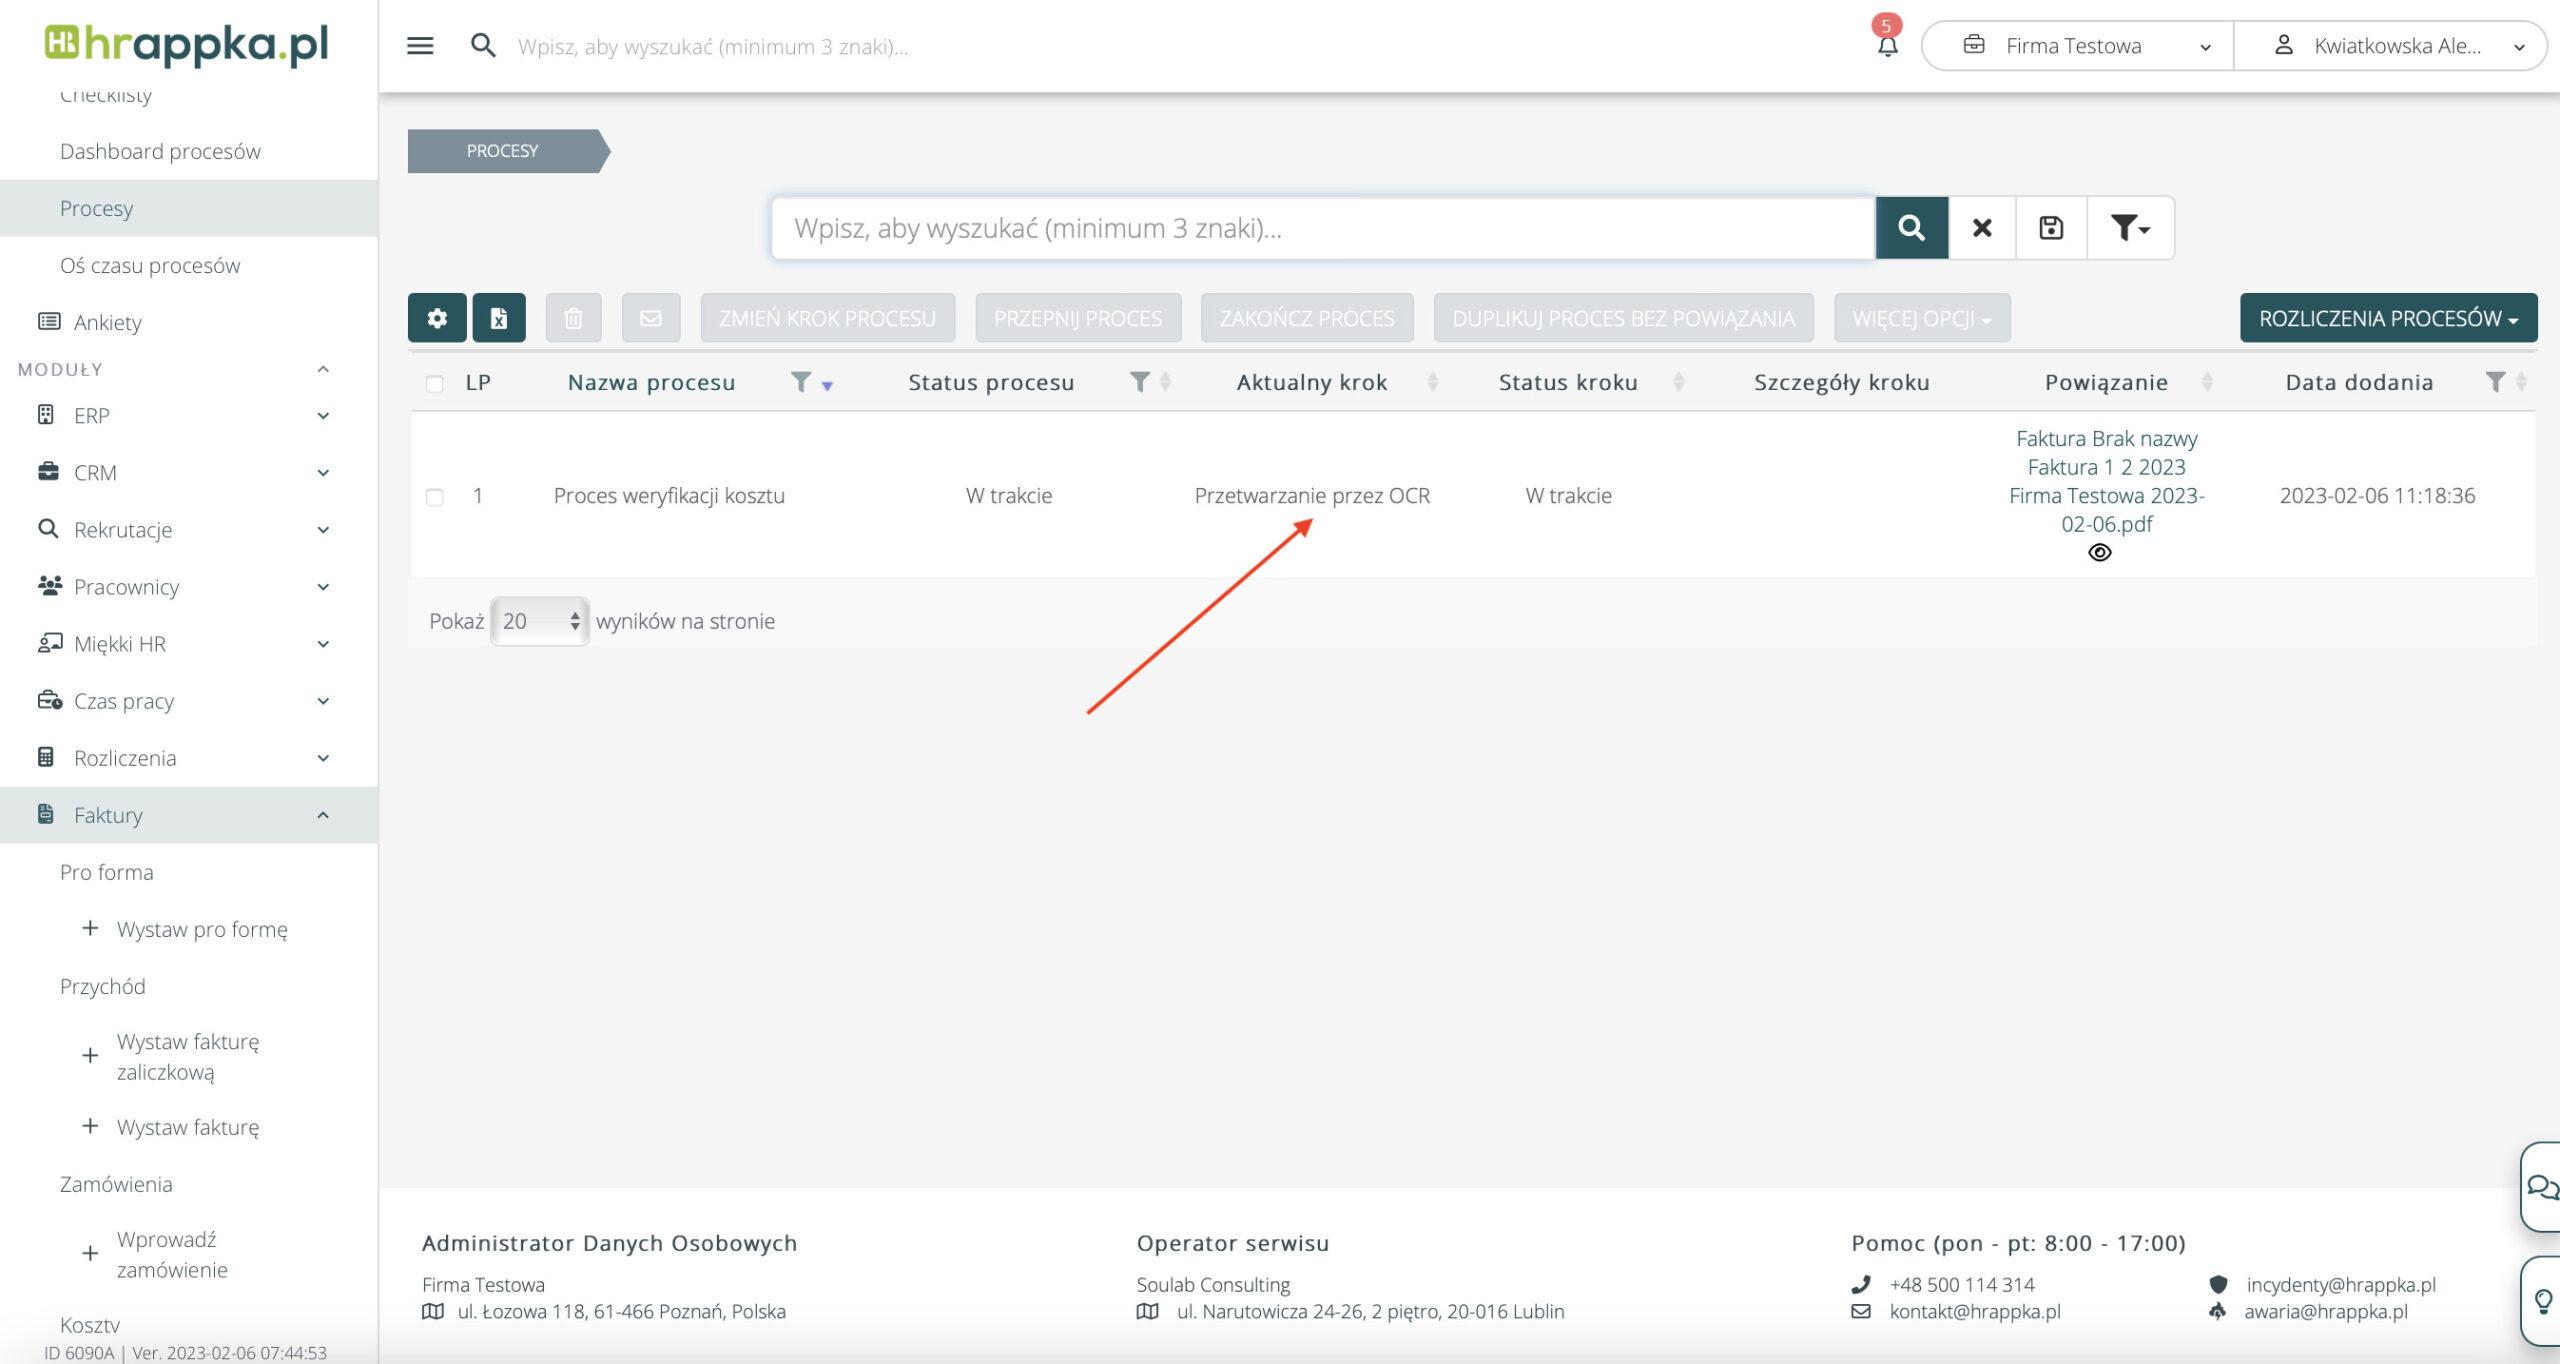The image size is (2560, 1364).
Task: Toggle the hamburger sidebar menu
Action: 420,46
